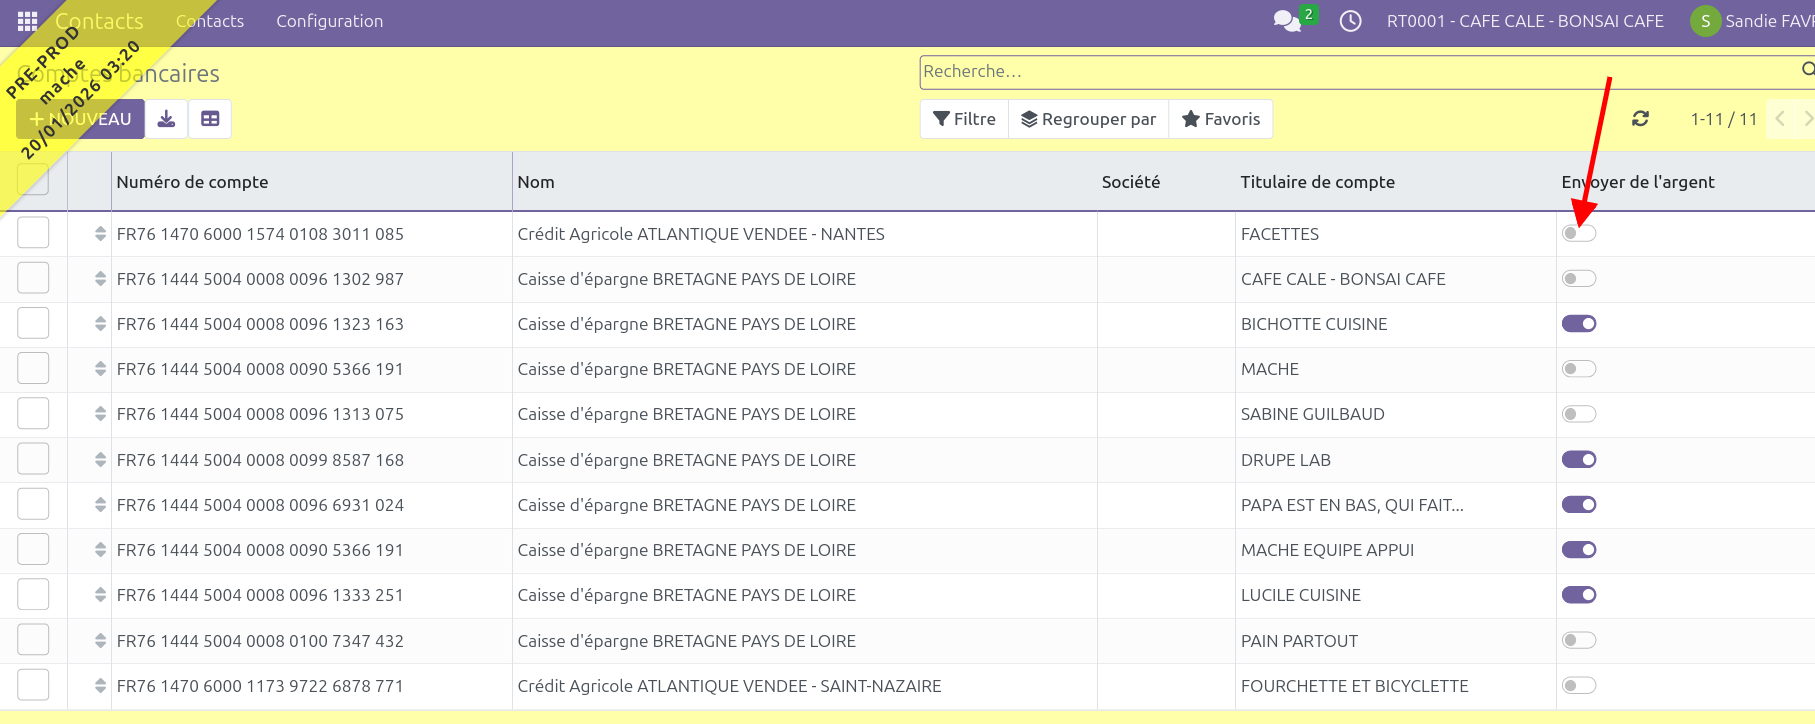Expand the Regrouper par dropdown
The height and width of the screenshot is (724, 1815).
click(1088, 119)
